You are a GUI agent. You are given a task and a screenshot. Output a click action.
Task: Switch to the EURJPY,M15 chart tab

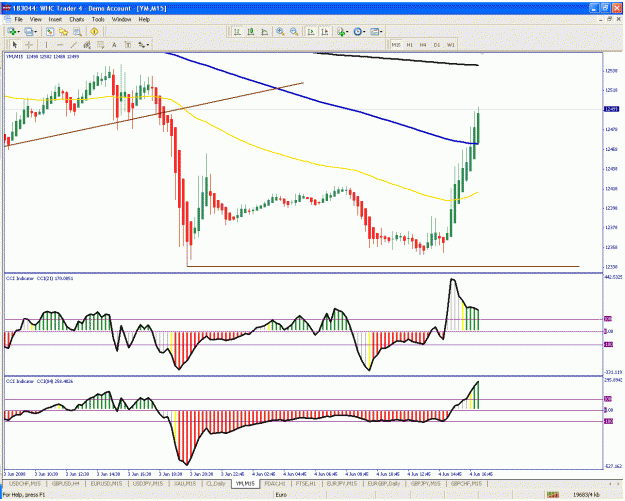(x=342, y=483)
